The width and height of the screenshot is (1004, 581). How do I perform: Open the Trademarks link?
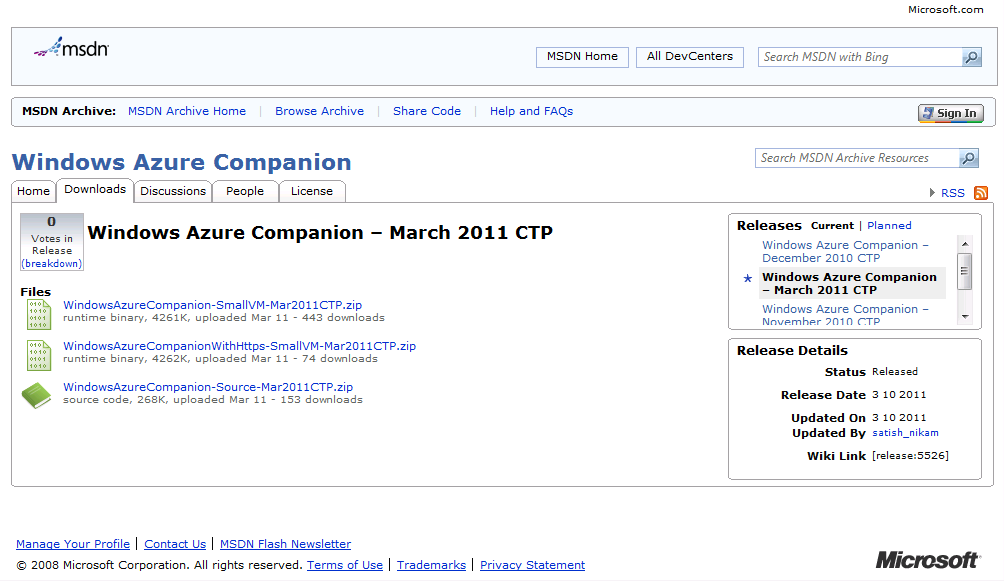431,565
